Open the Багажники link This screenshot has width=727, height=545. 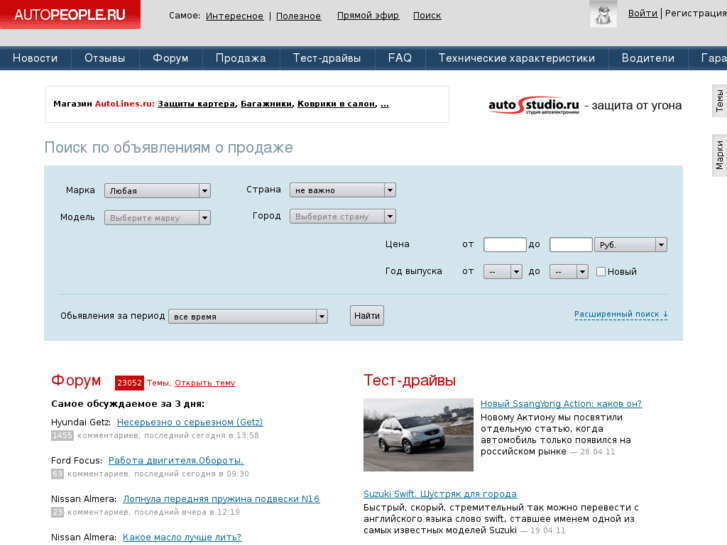coord(266,104)
